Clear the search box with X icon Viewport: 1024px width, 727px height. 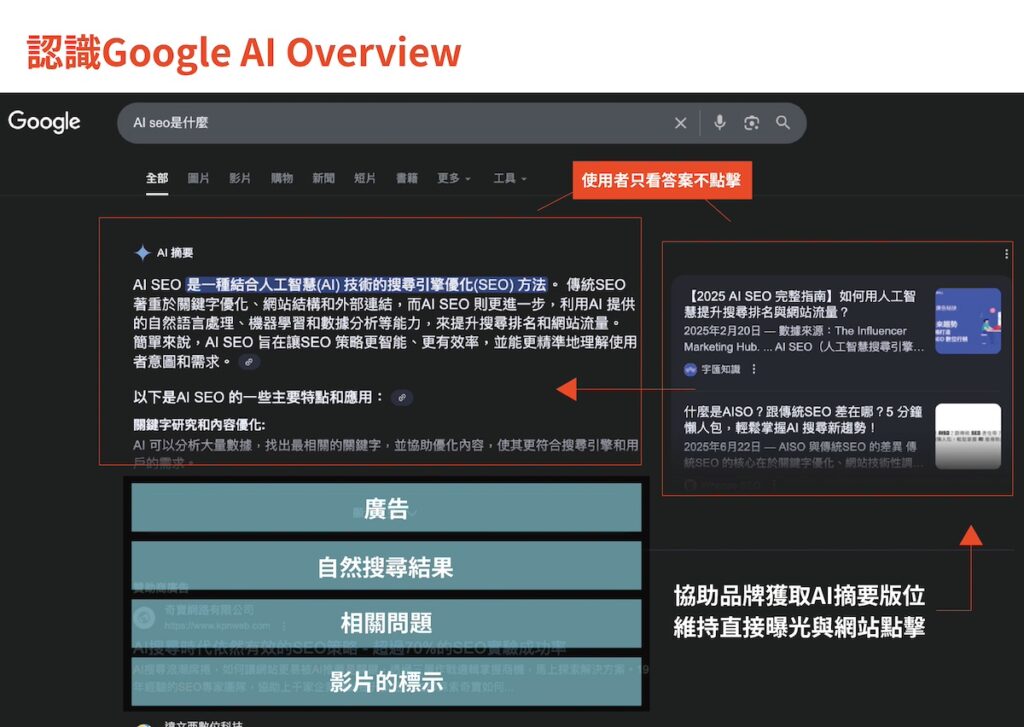pos(680,123)
